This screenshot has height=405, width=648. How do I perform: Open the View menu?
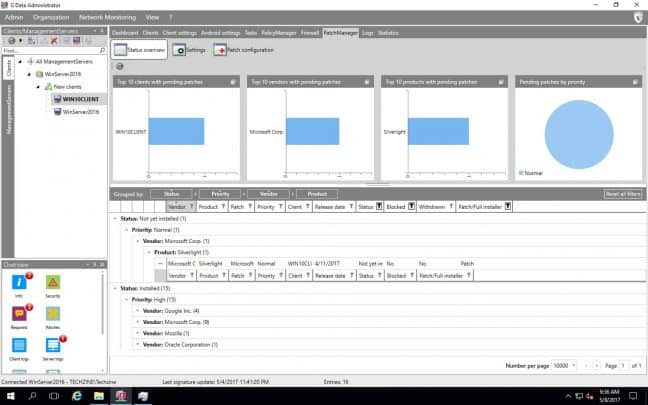coord(152,17)
